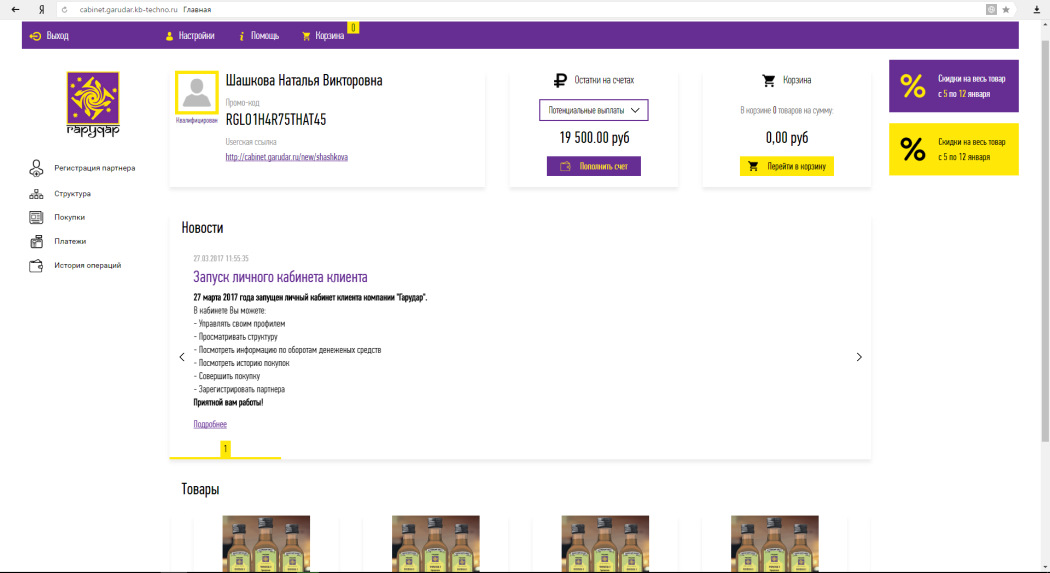Screen dimensions: 1050x573
Task: Open the purple discount banner
Action: point(954,86)
